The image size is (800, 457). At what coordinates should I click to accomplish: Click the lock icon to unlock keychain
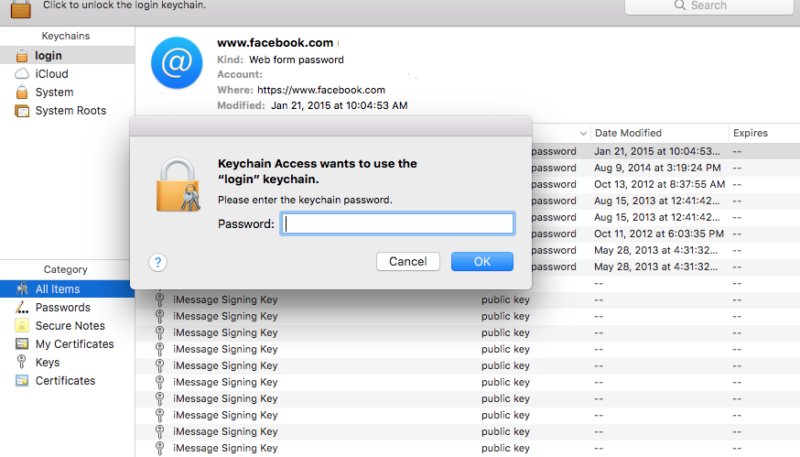[x=19, y=6]
